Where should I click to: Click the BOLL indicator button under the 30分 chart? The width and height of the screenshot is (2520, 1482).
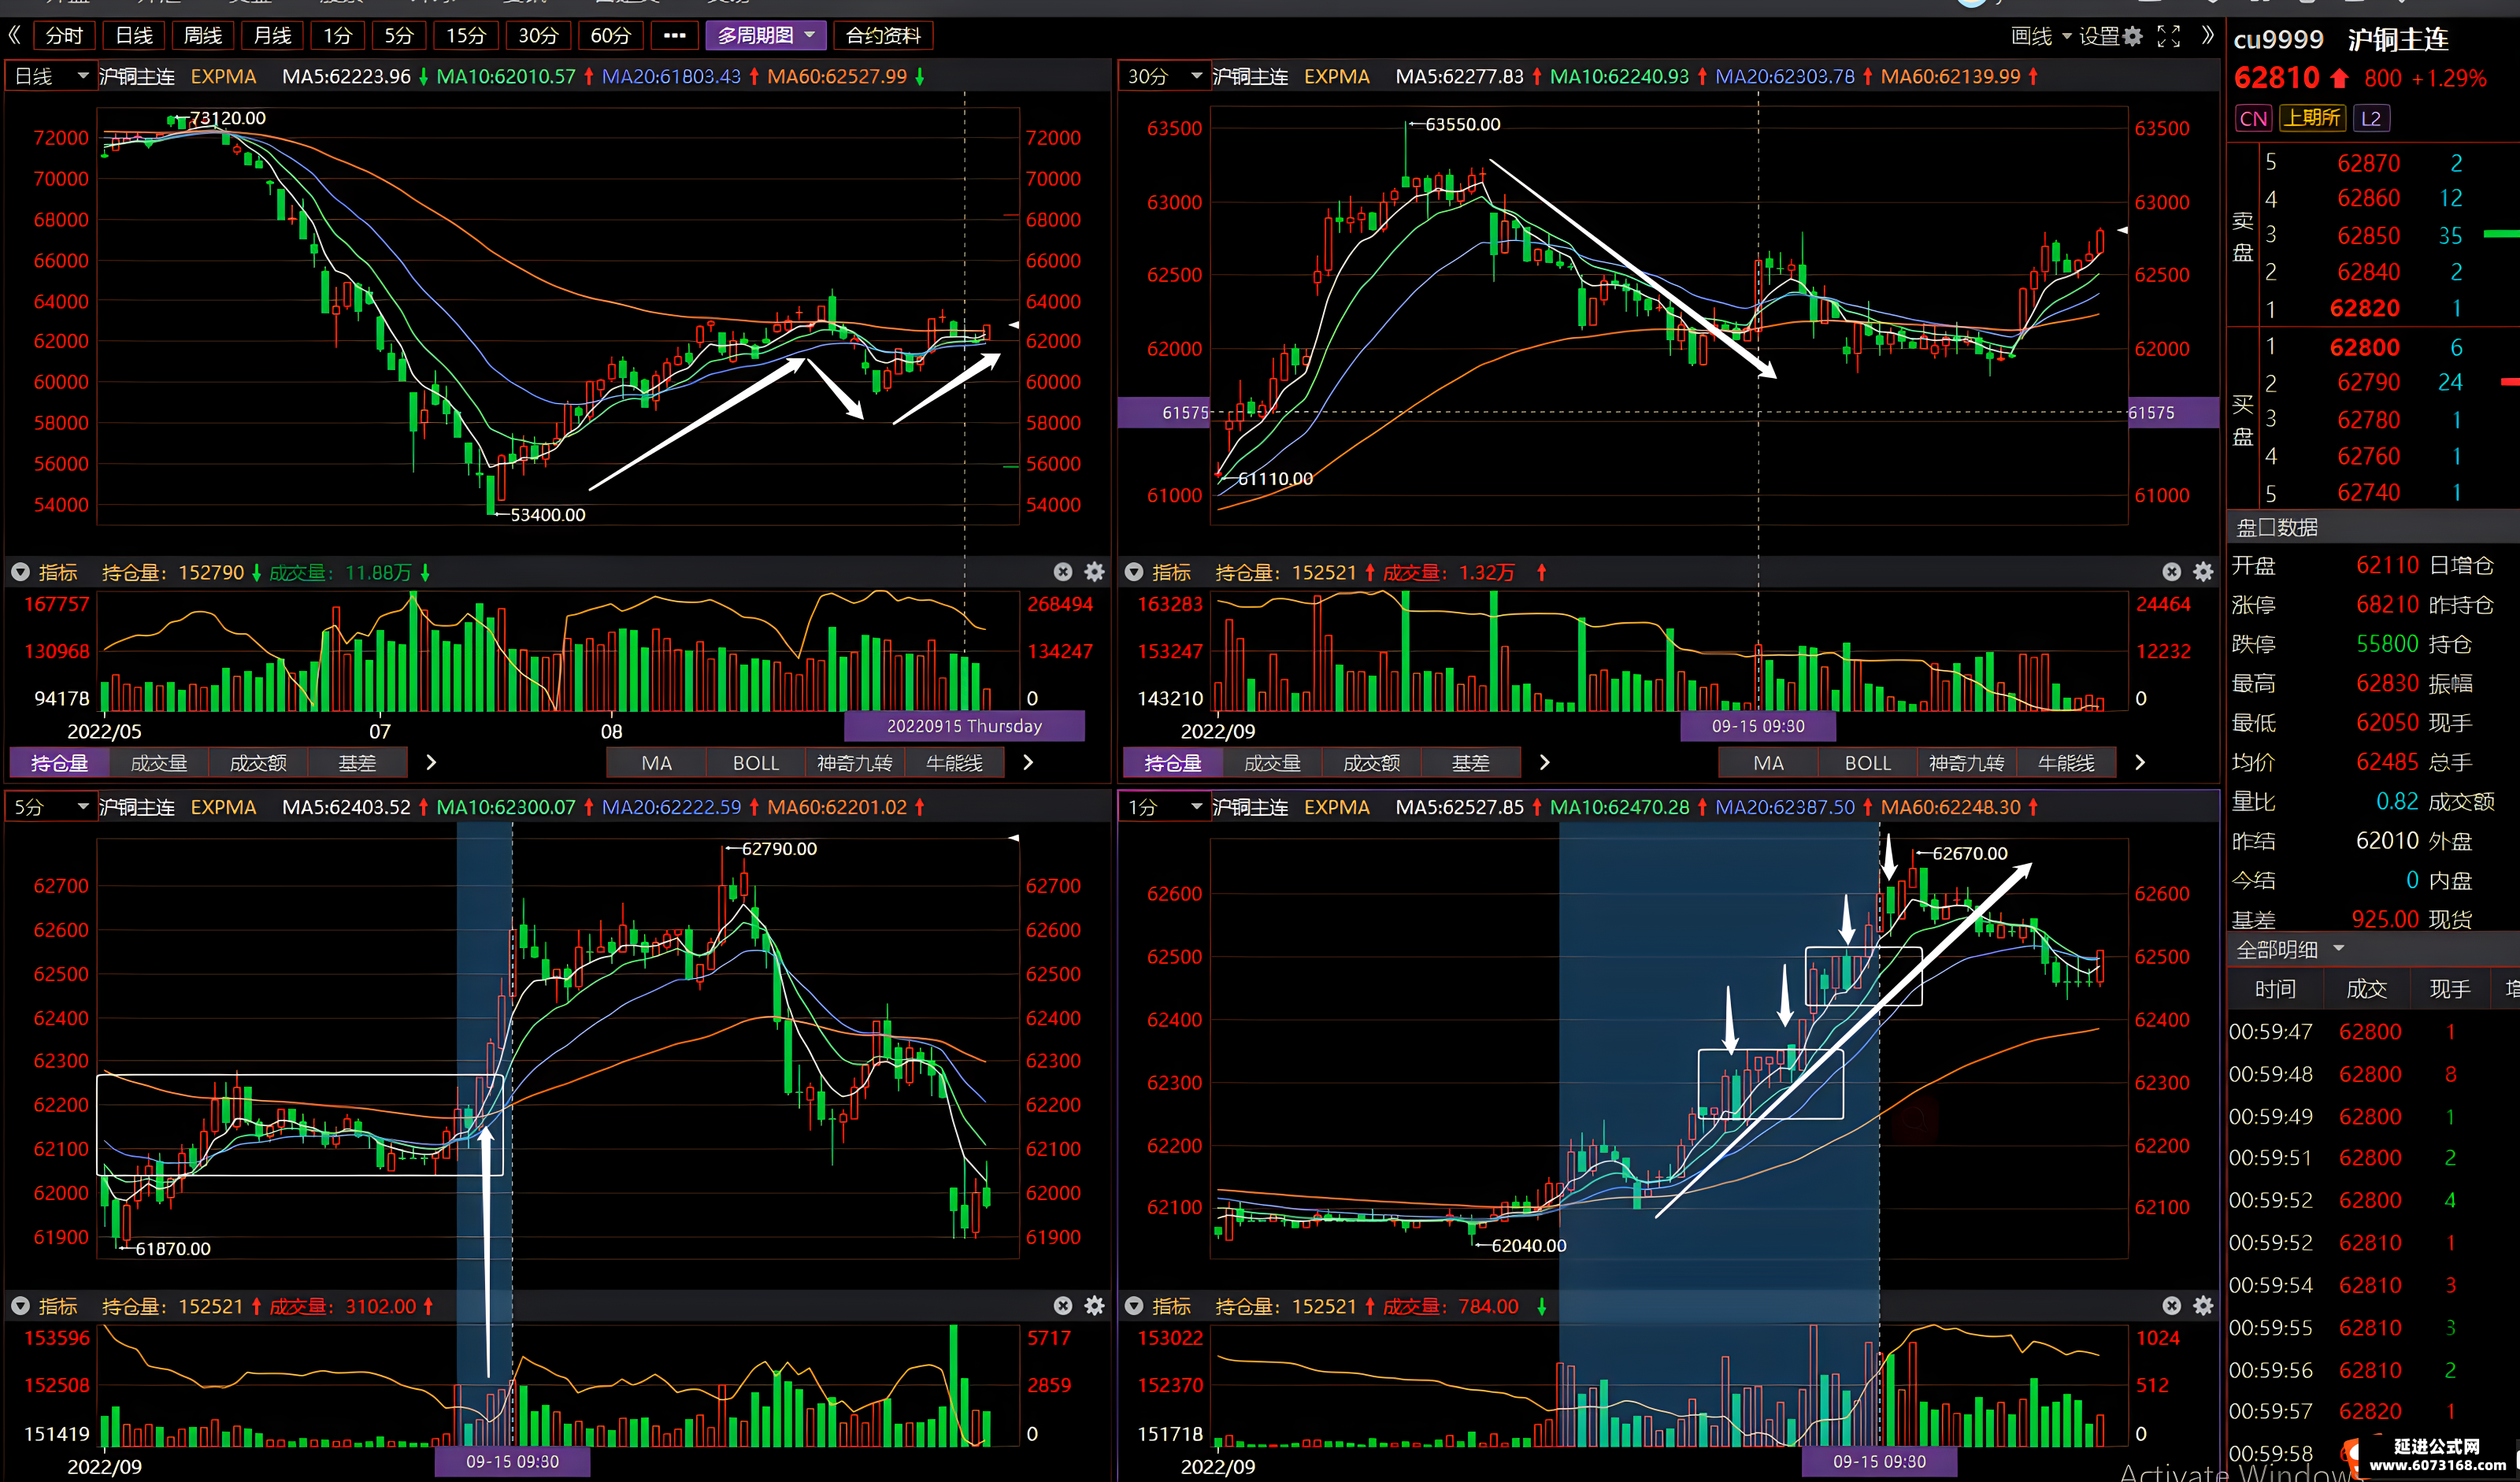(x=1867, y=763)
